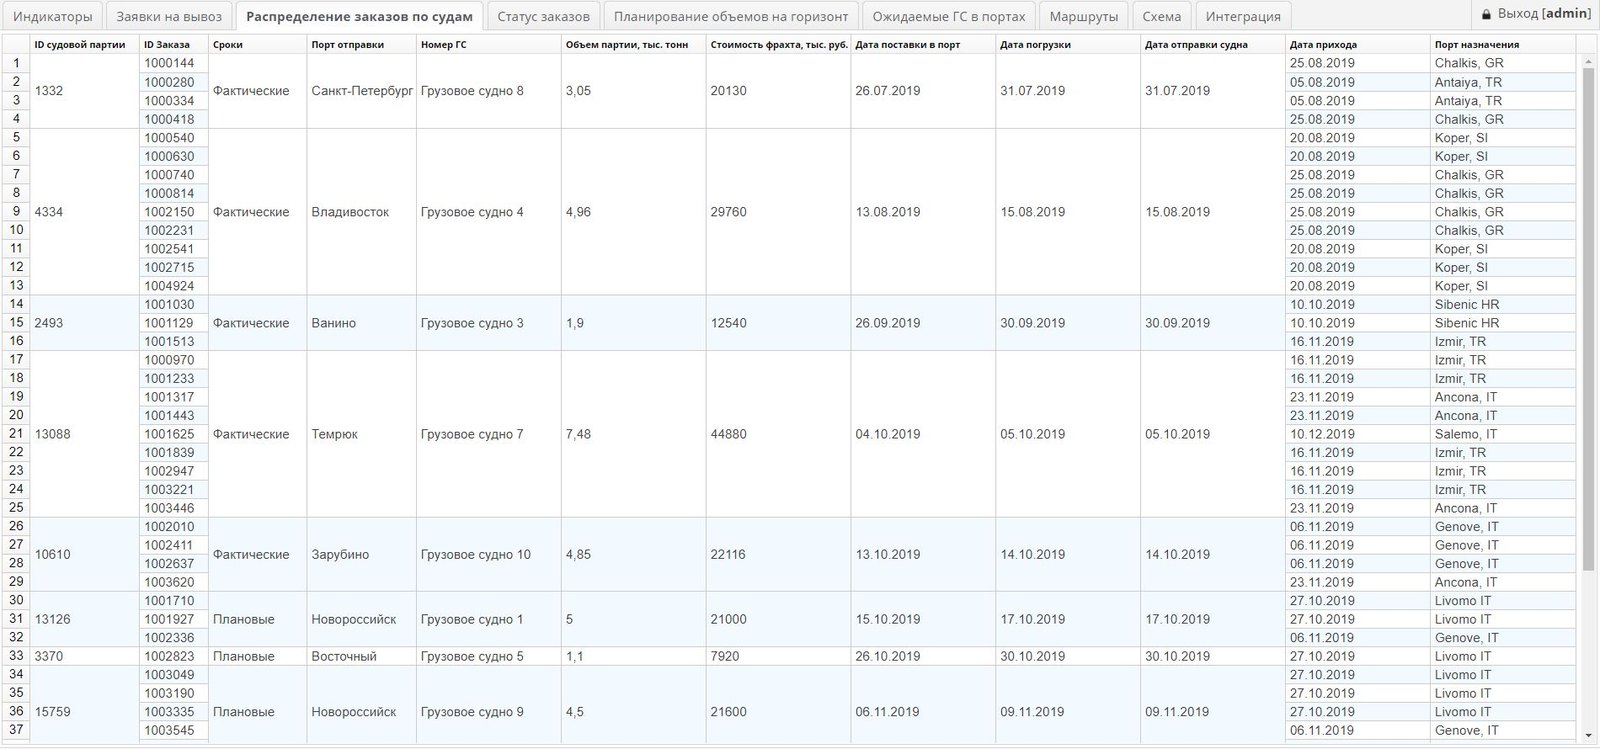This screenshot has width=1600, height=749.
Task: Click the Номер ГС column header
Action: click(x=488, y=44)
